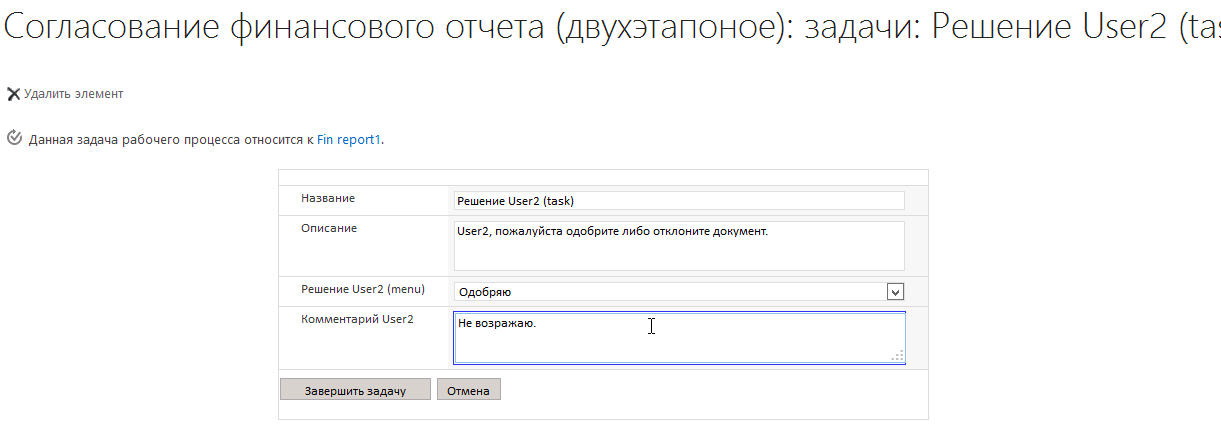Click the Данная задача рабочего процесса text
1221x436 pixels.
coord(171,140)
